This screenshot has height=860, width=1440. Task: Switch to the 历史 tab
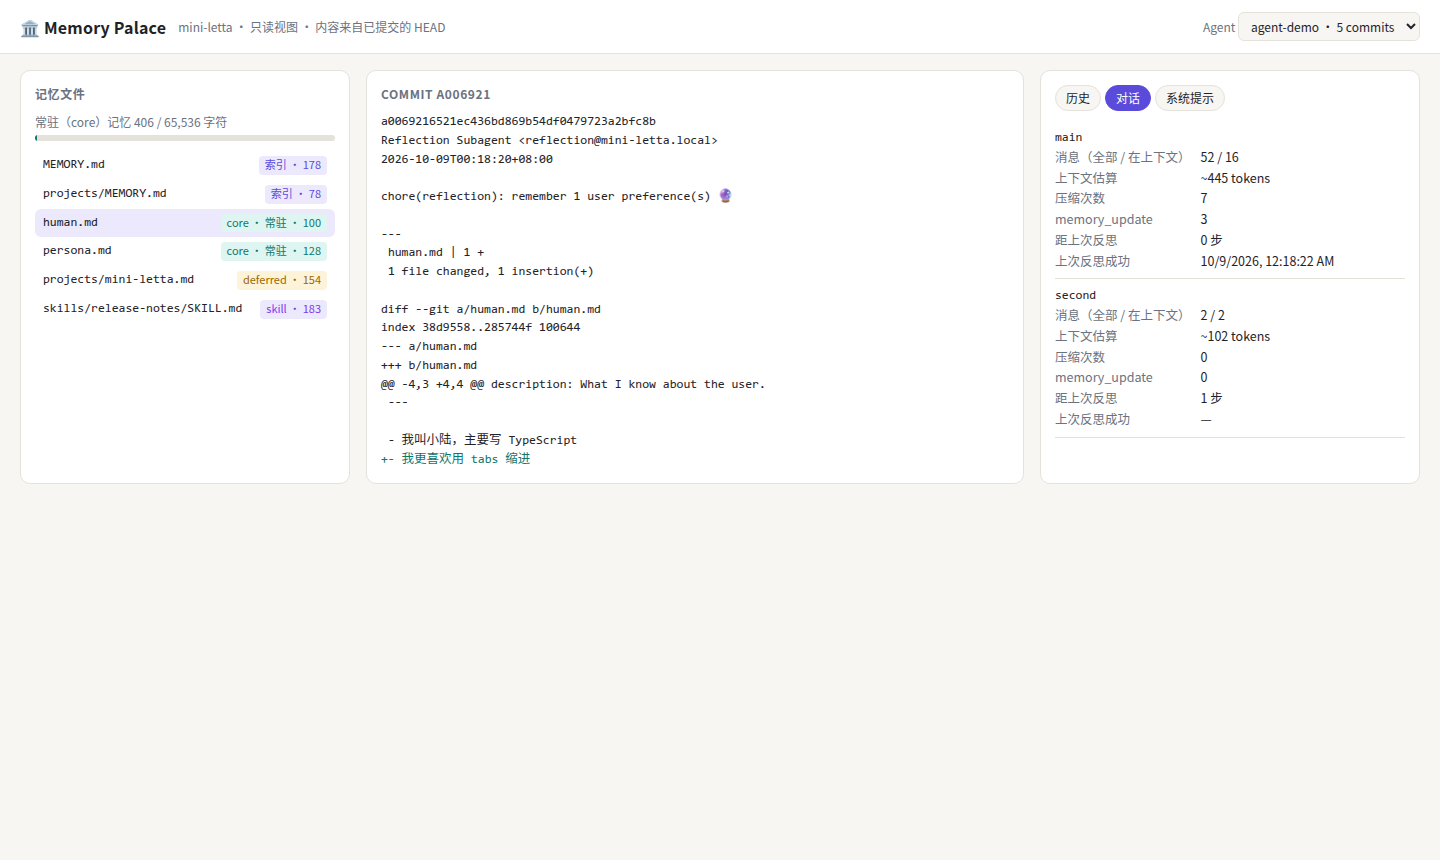1078,98
